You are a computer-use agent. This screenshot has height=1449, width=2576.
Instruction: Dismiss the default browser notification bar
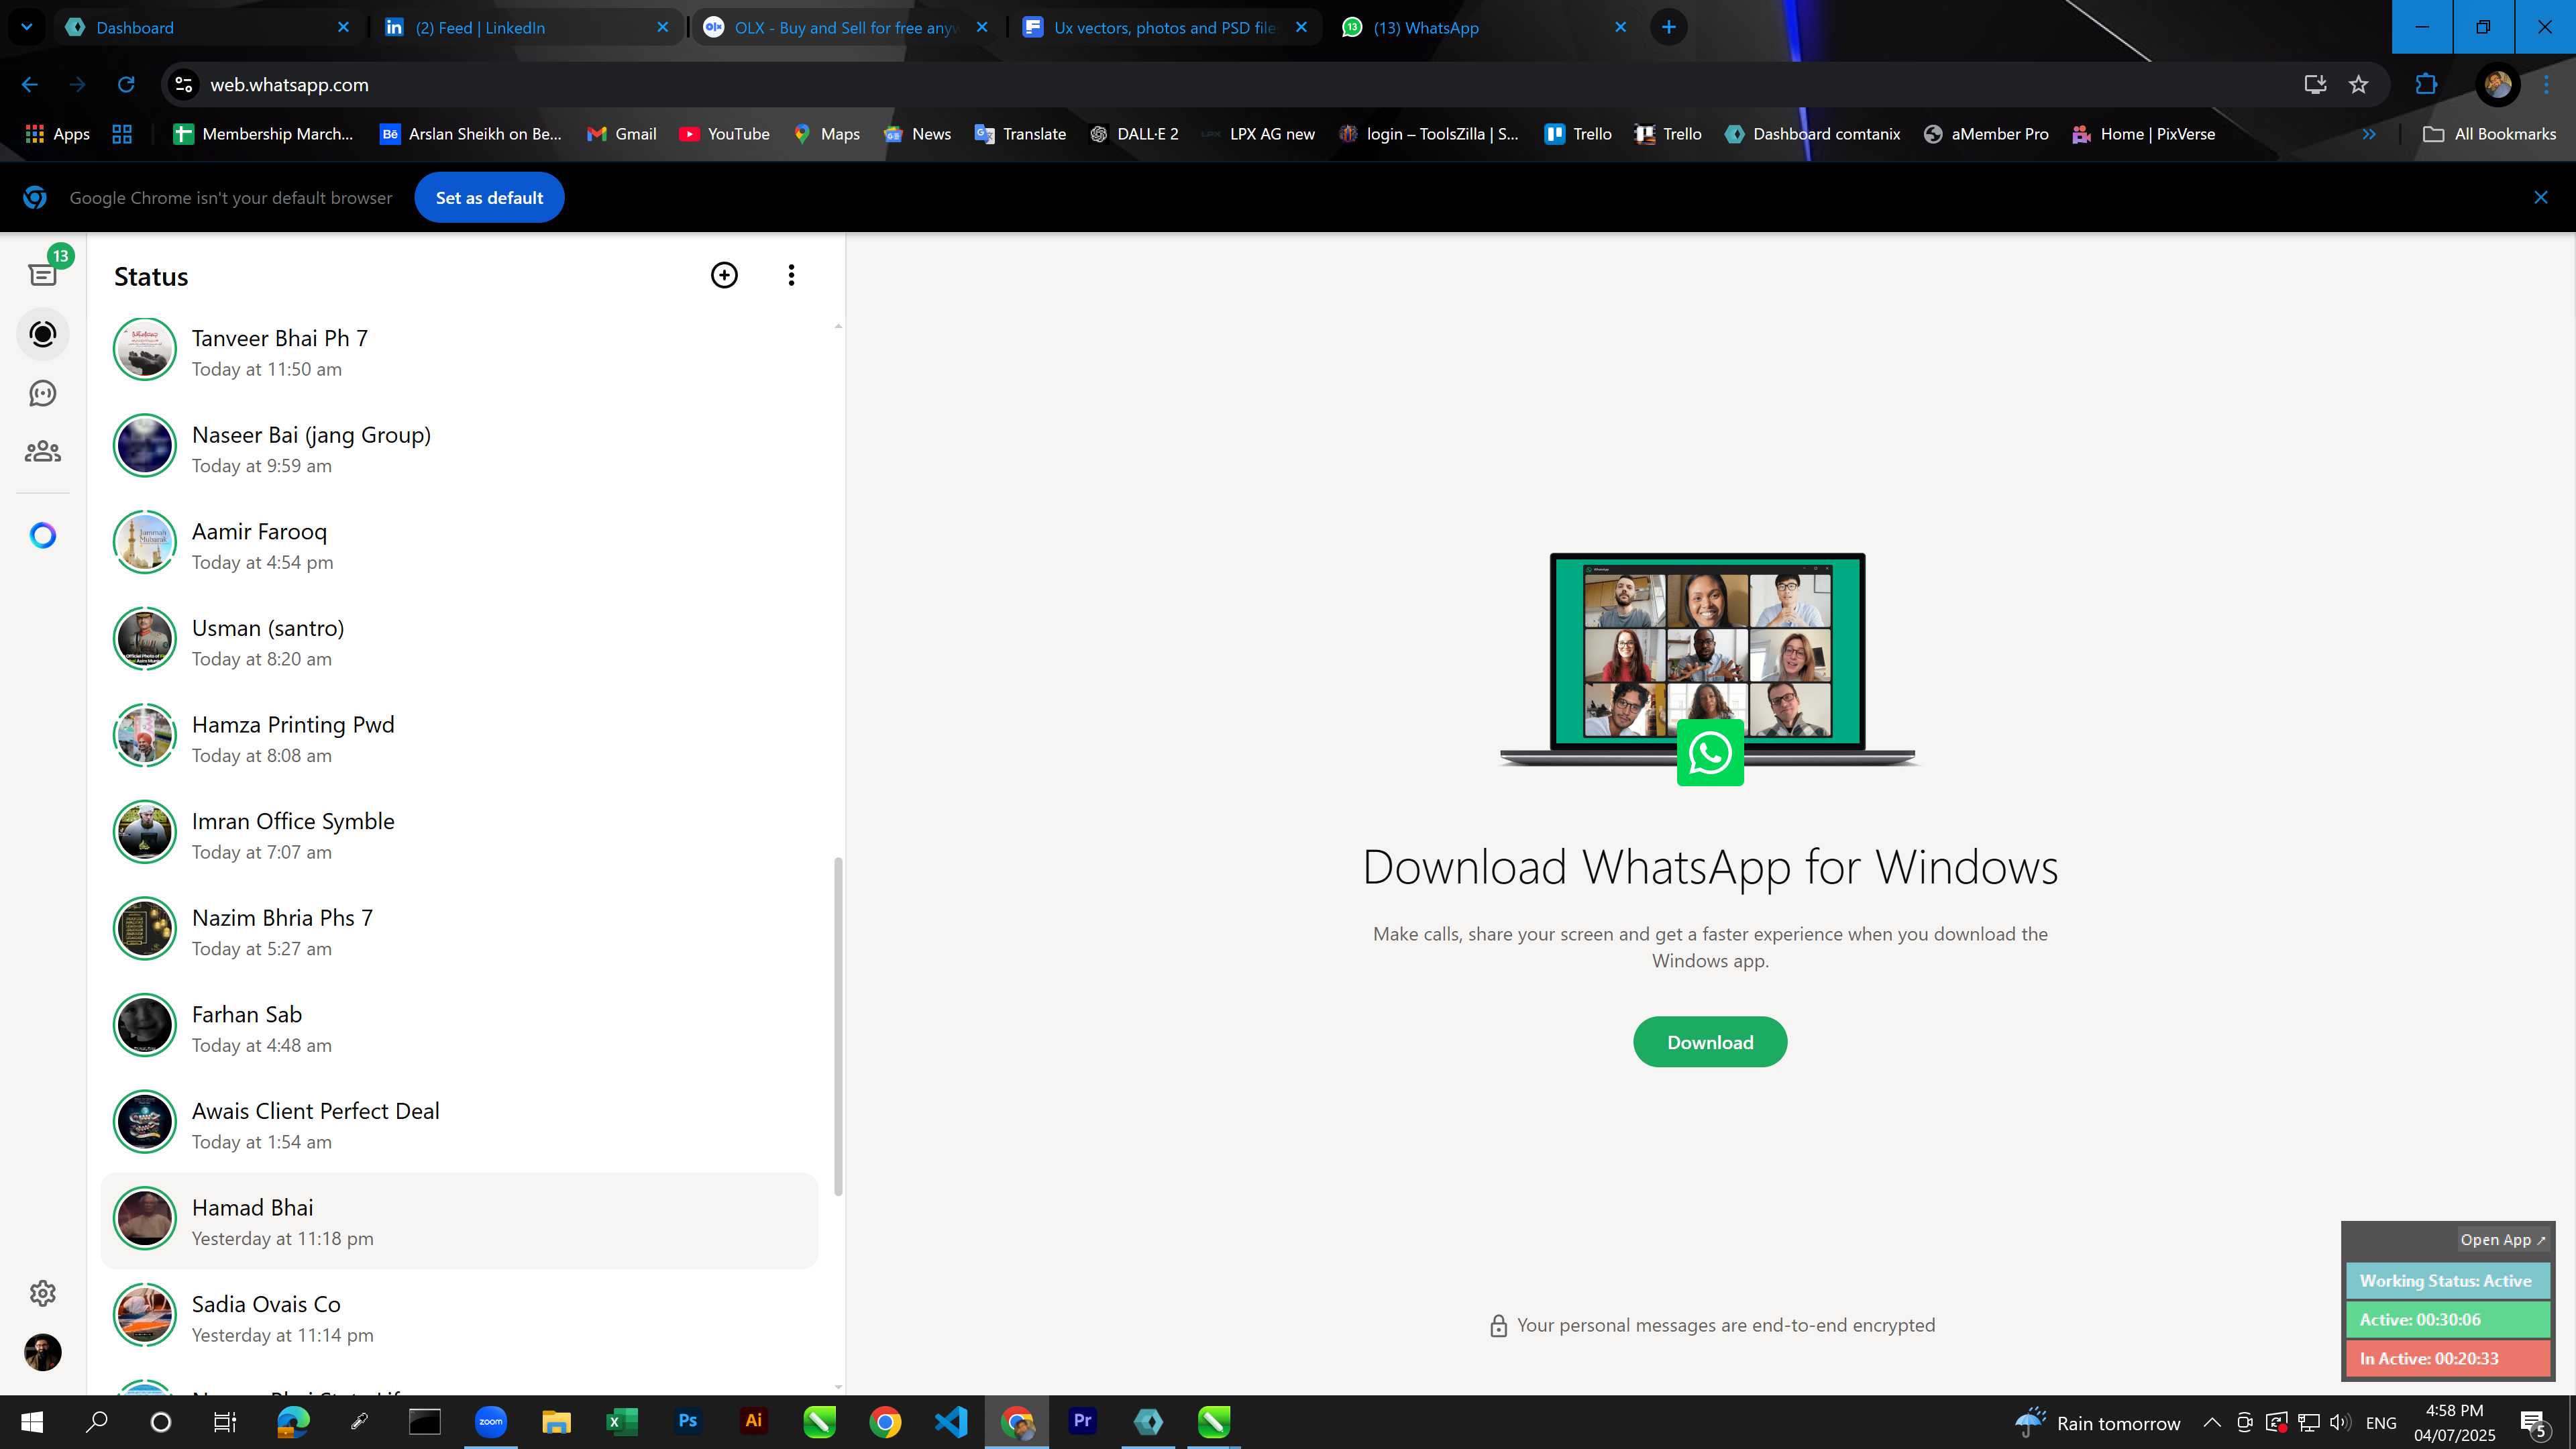click(2540, 197)
